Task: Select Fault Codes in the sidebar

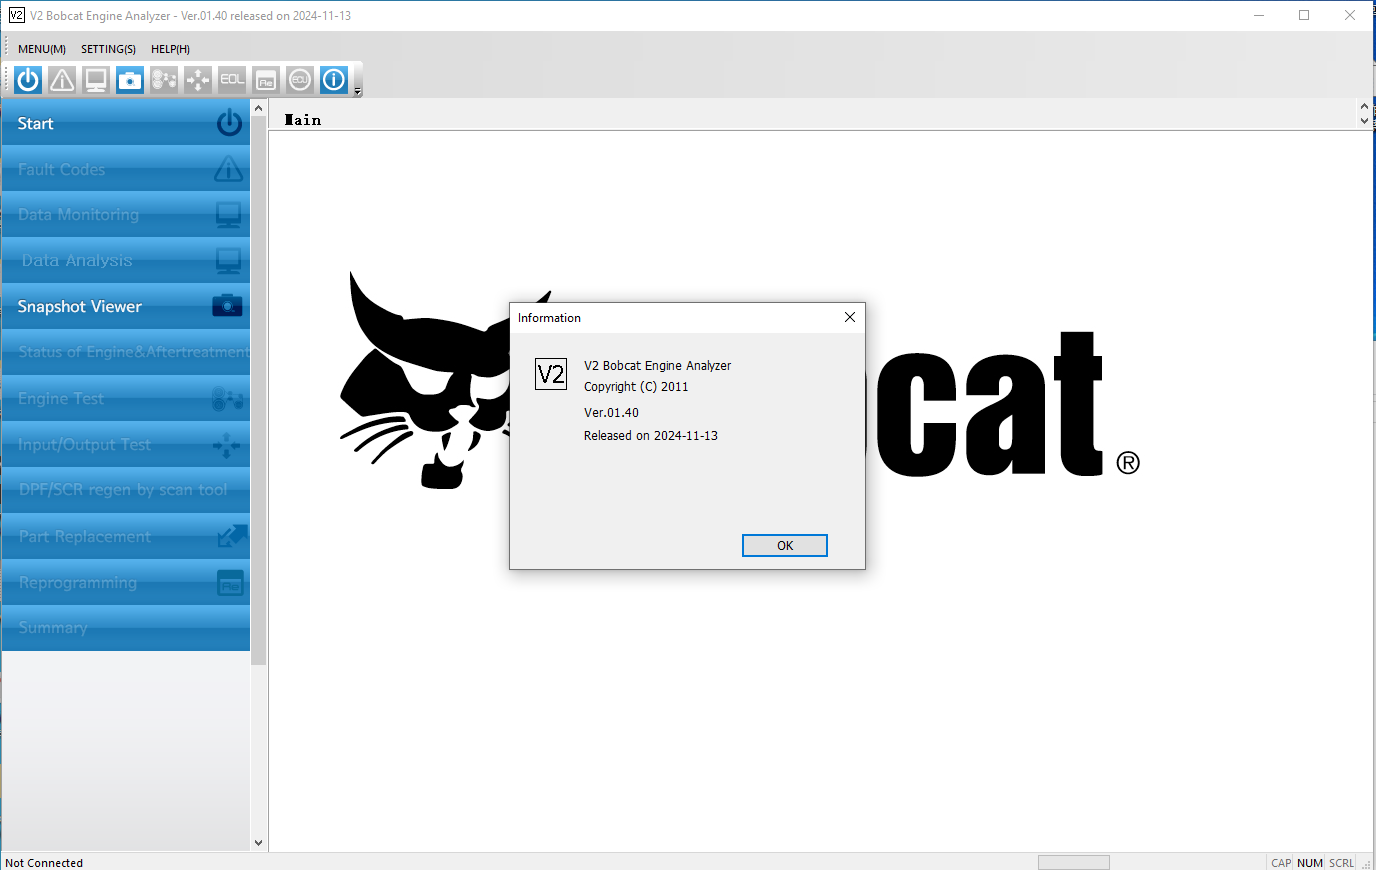Action: pyautogui.click(x=126, y=169)
